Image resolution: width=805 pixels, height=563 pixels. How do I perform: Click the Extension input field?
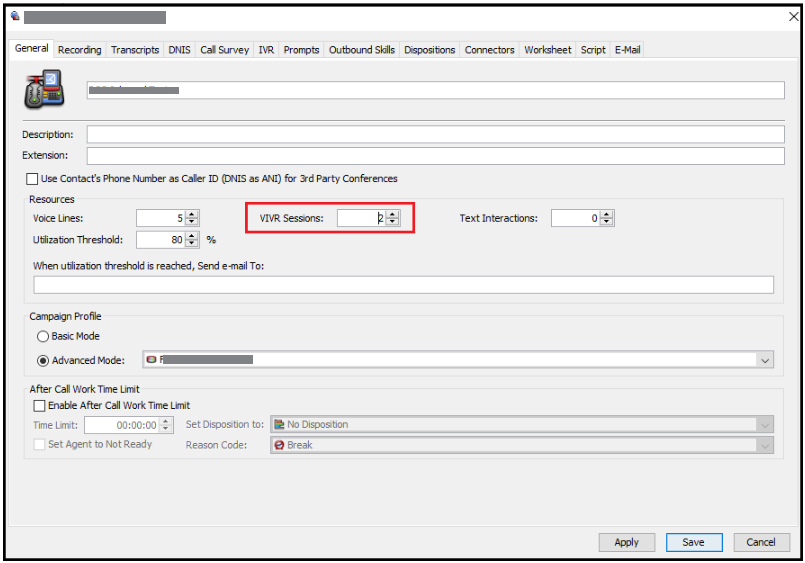435,156
